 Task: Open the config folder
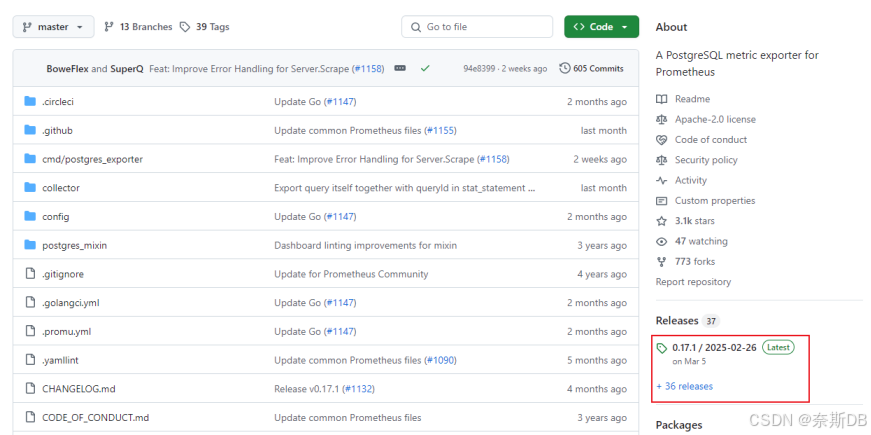pos(56,217)
